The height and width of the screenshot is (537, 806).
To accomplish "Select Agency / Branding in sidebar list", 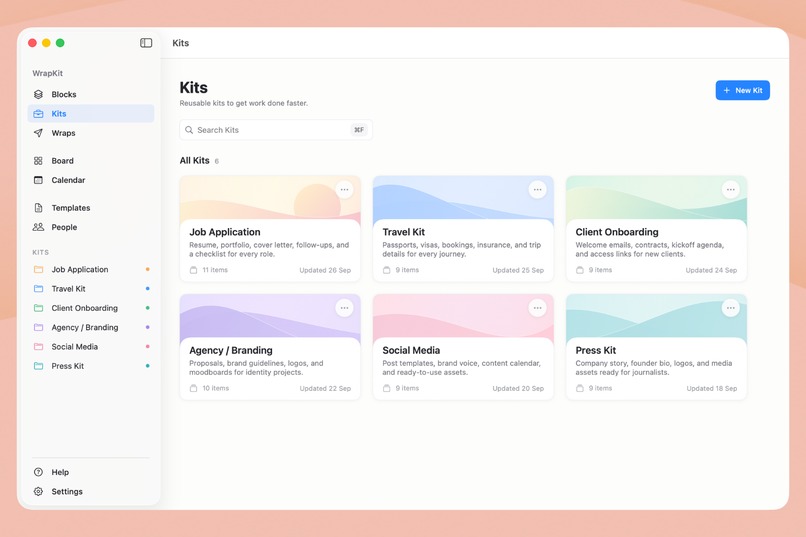I will click(x=90, y=327).
